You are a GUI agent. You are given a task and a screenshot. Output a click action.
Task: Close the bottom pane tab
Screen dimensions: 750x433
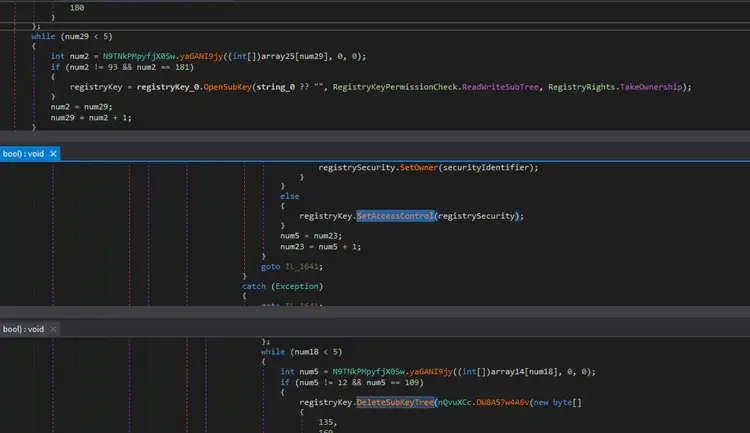(53, 329)
